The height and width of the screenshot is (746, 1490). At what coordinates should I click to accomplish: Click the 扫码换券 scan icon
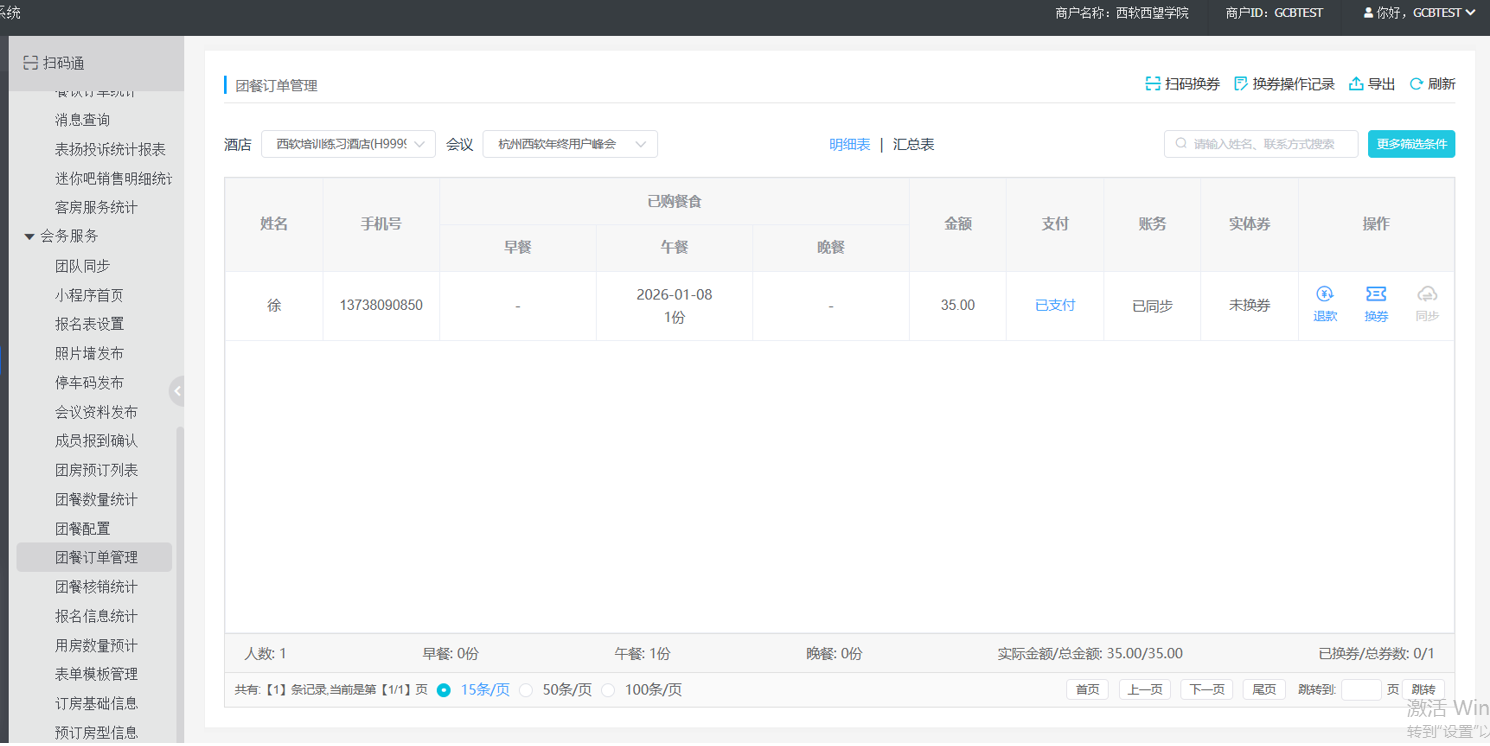point(1153,84)
